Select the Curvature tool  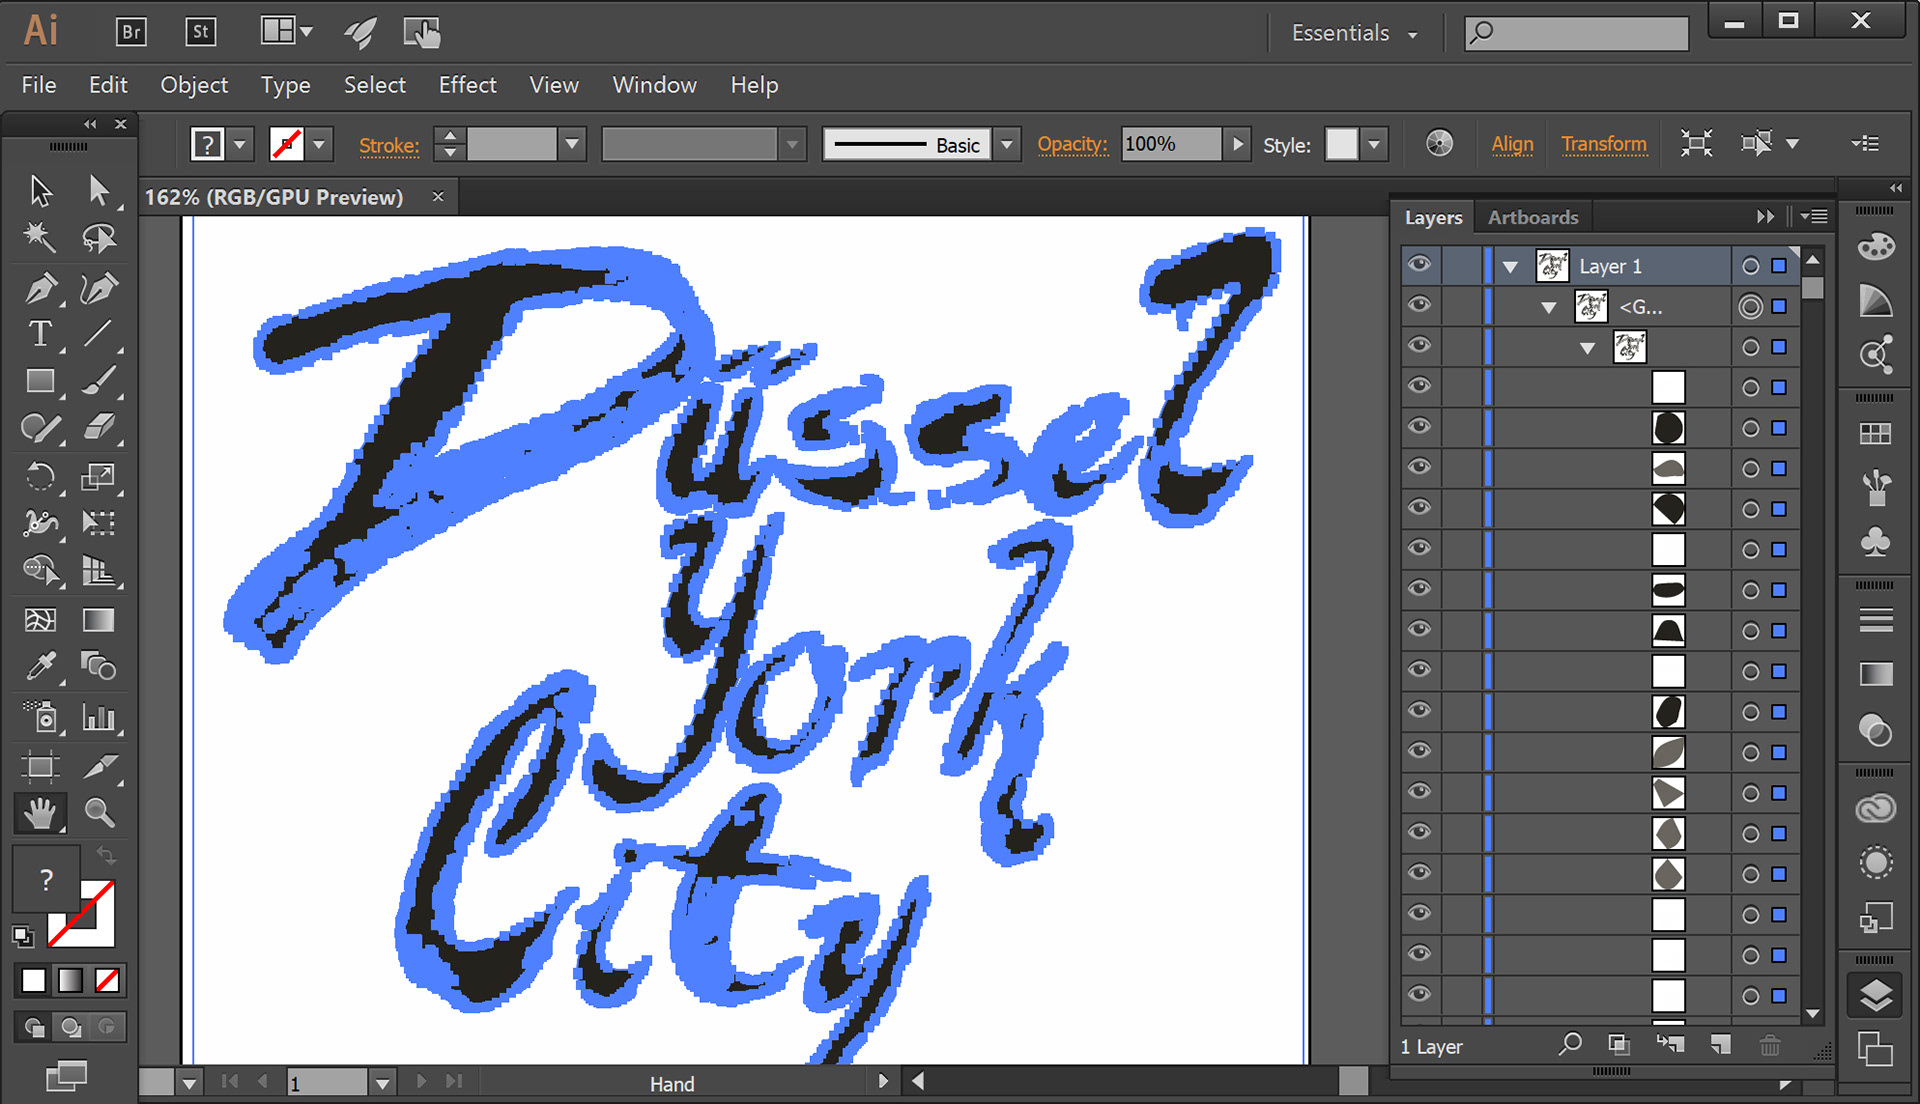pyautogui.click(x=98, y=288)
